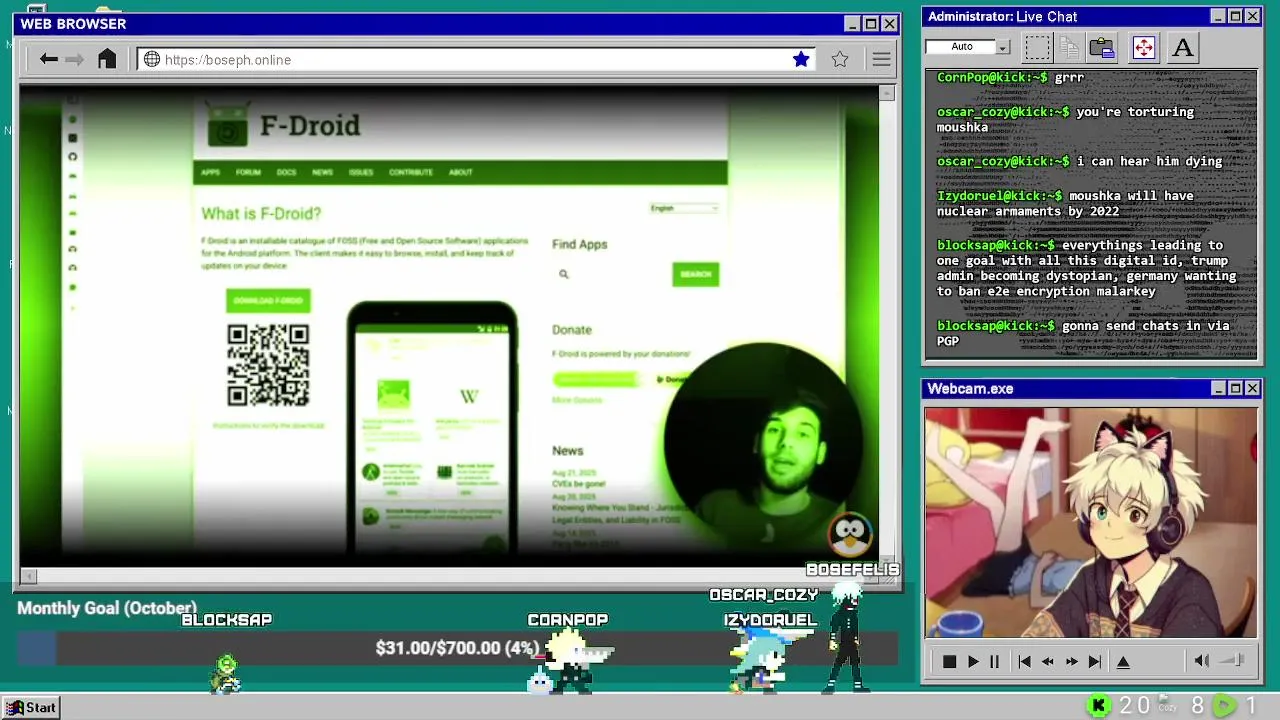
Task: Open the font 'A' icon in Live Chat
Action: click(x=1183, y=47)
